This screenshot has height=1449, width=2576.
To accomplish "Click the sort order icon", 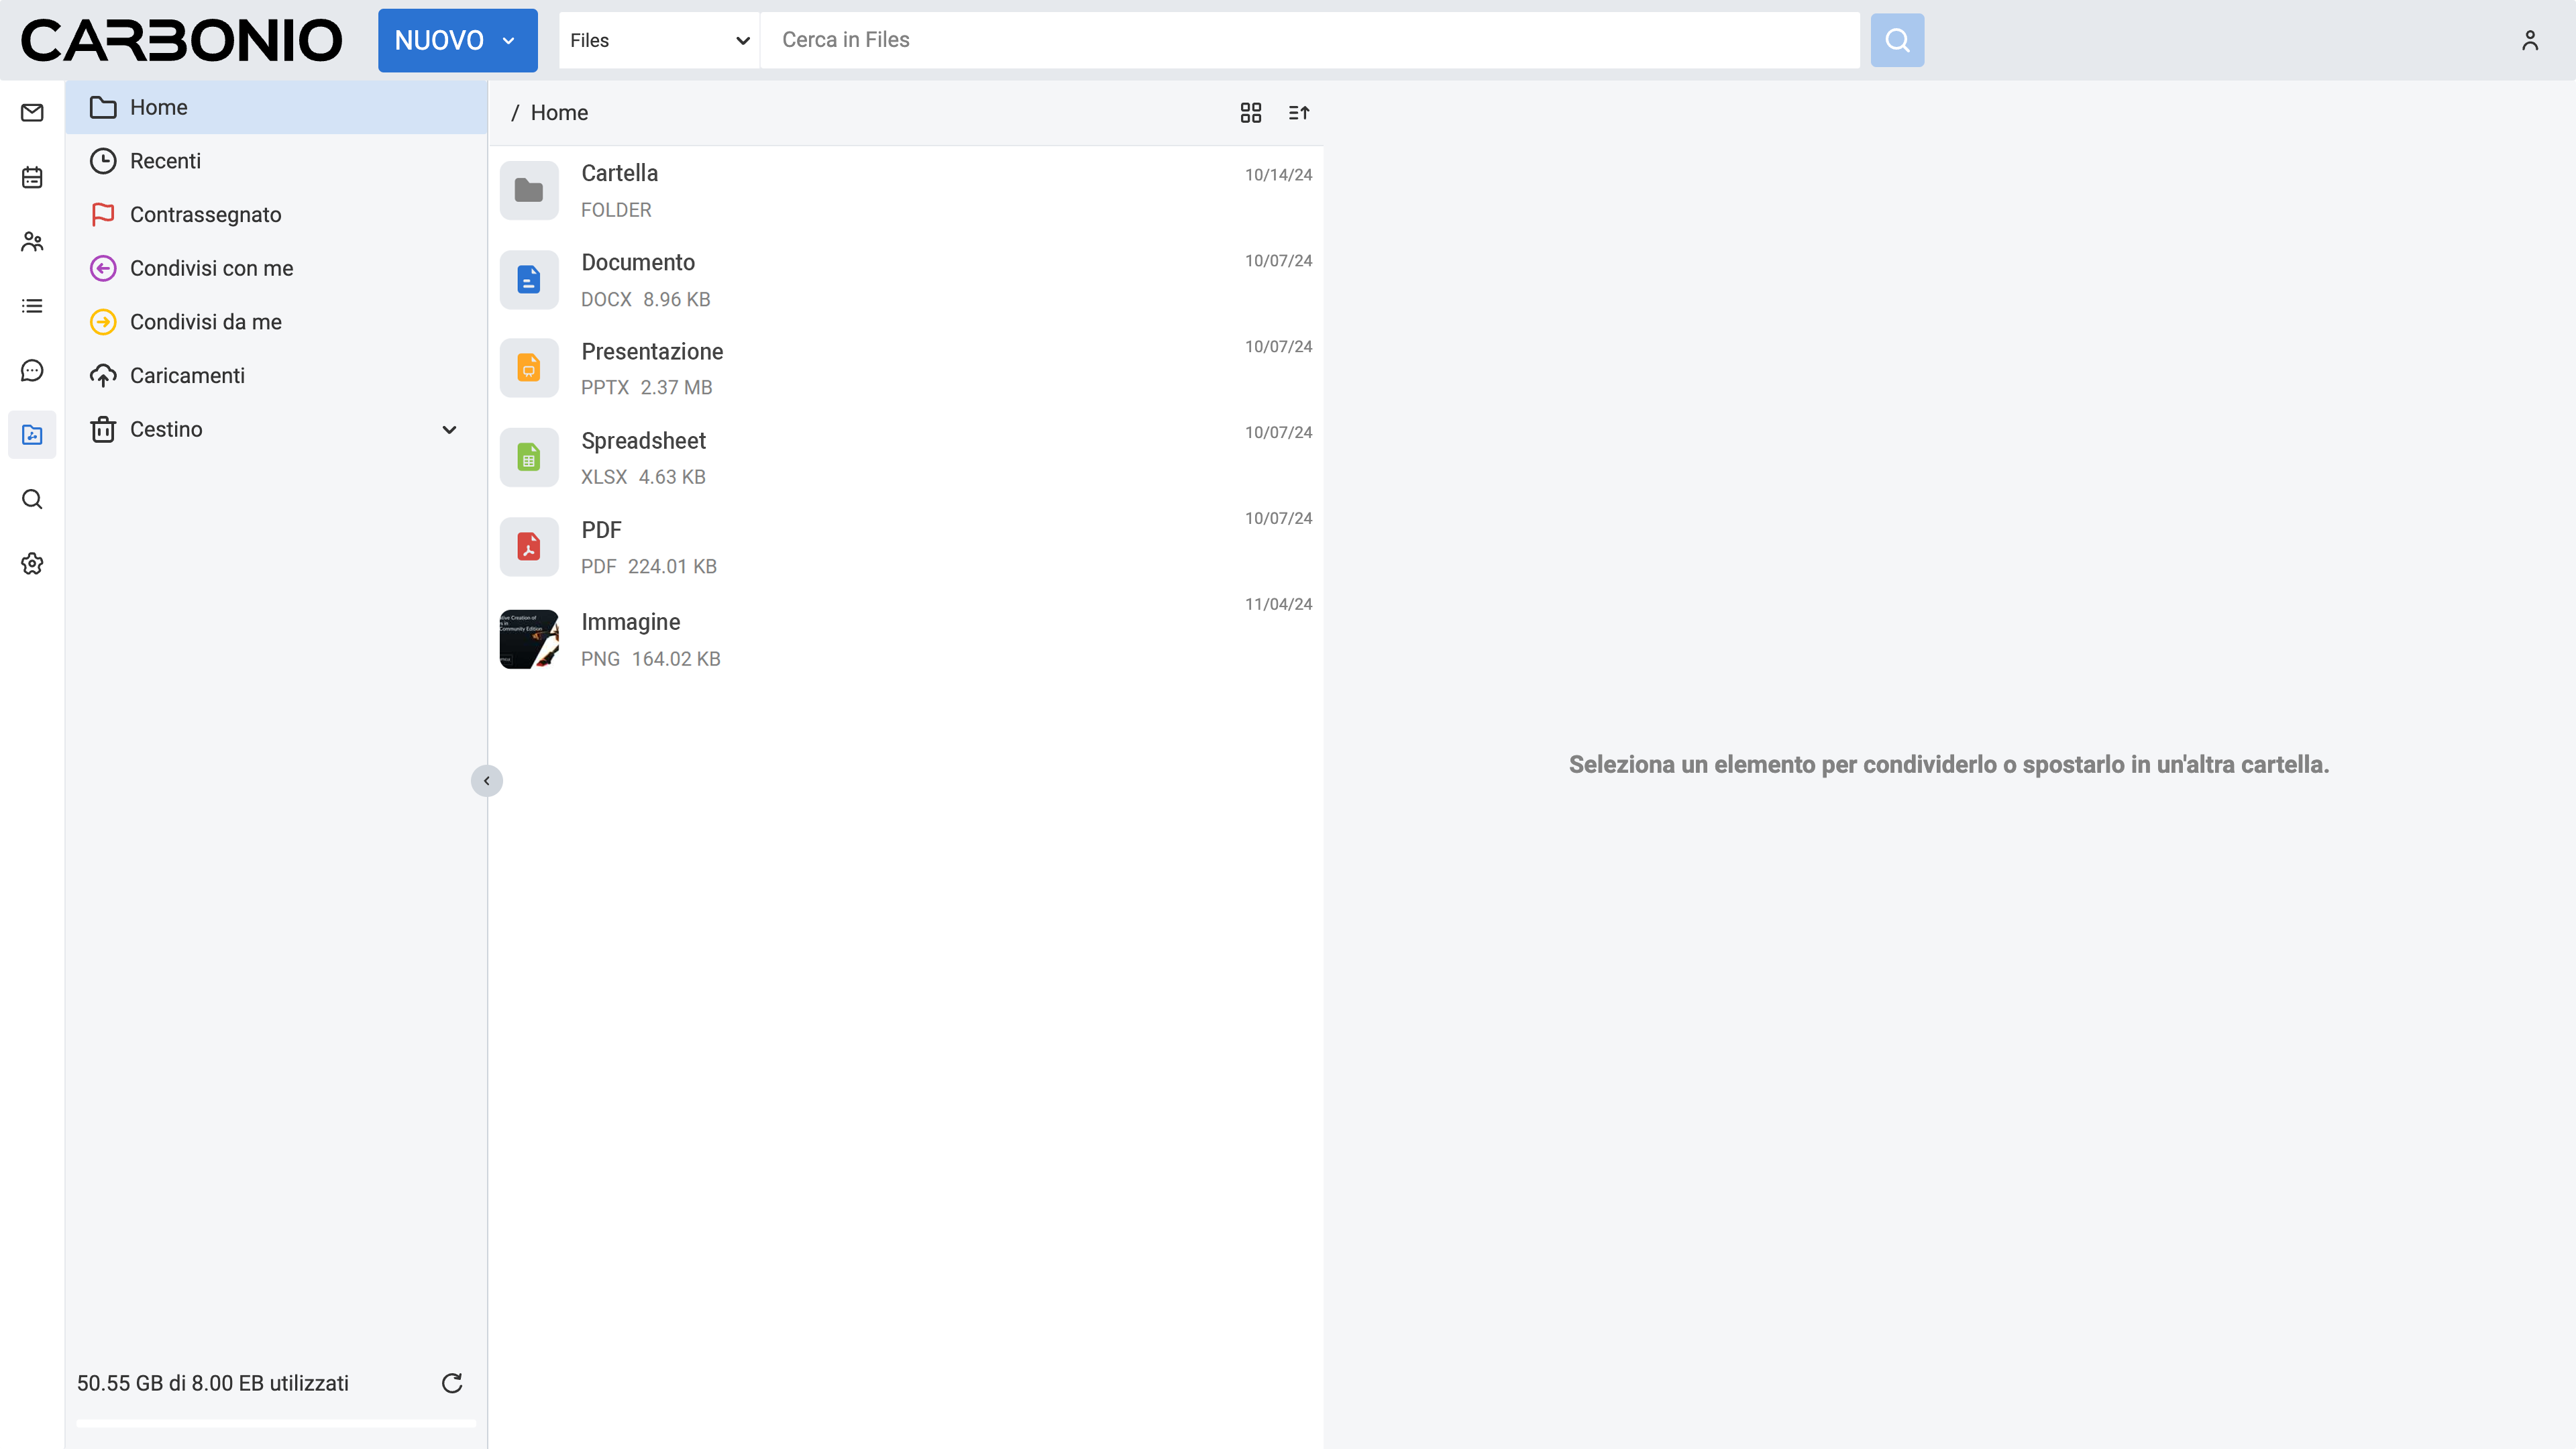I will pos(1298,113).
